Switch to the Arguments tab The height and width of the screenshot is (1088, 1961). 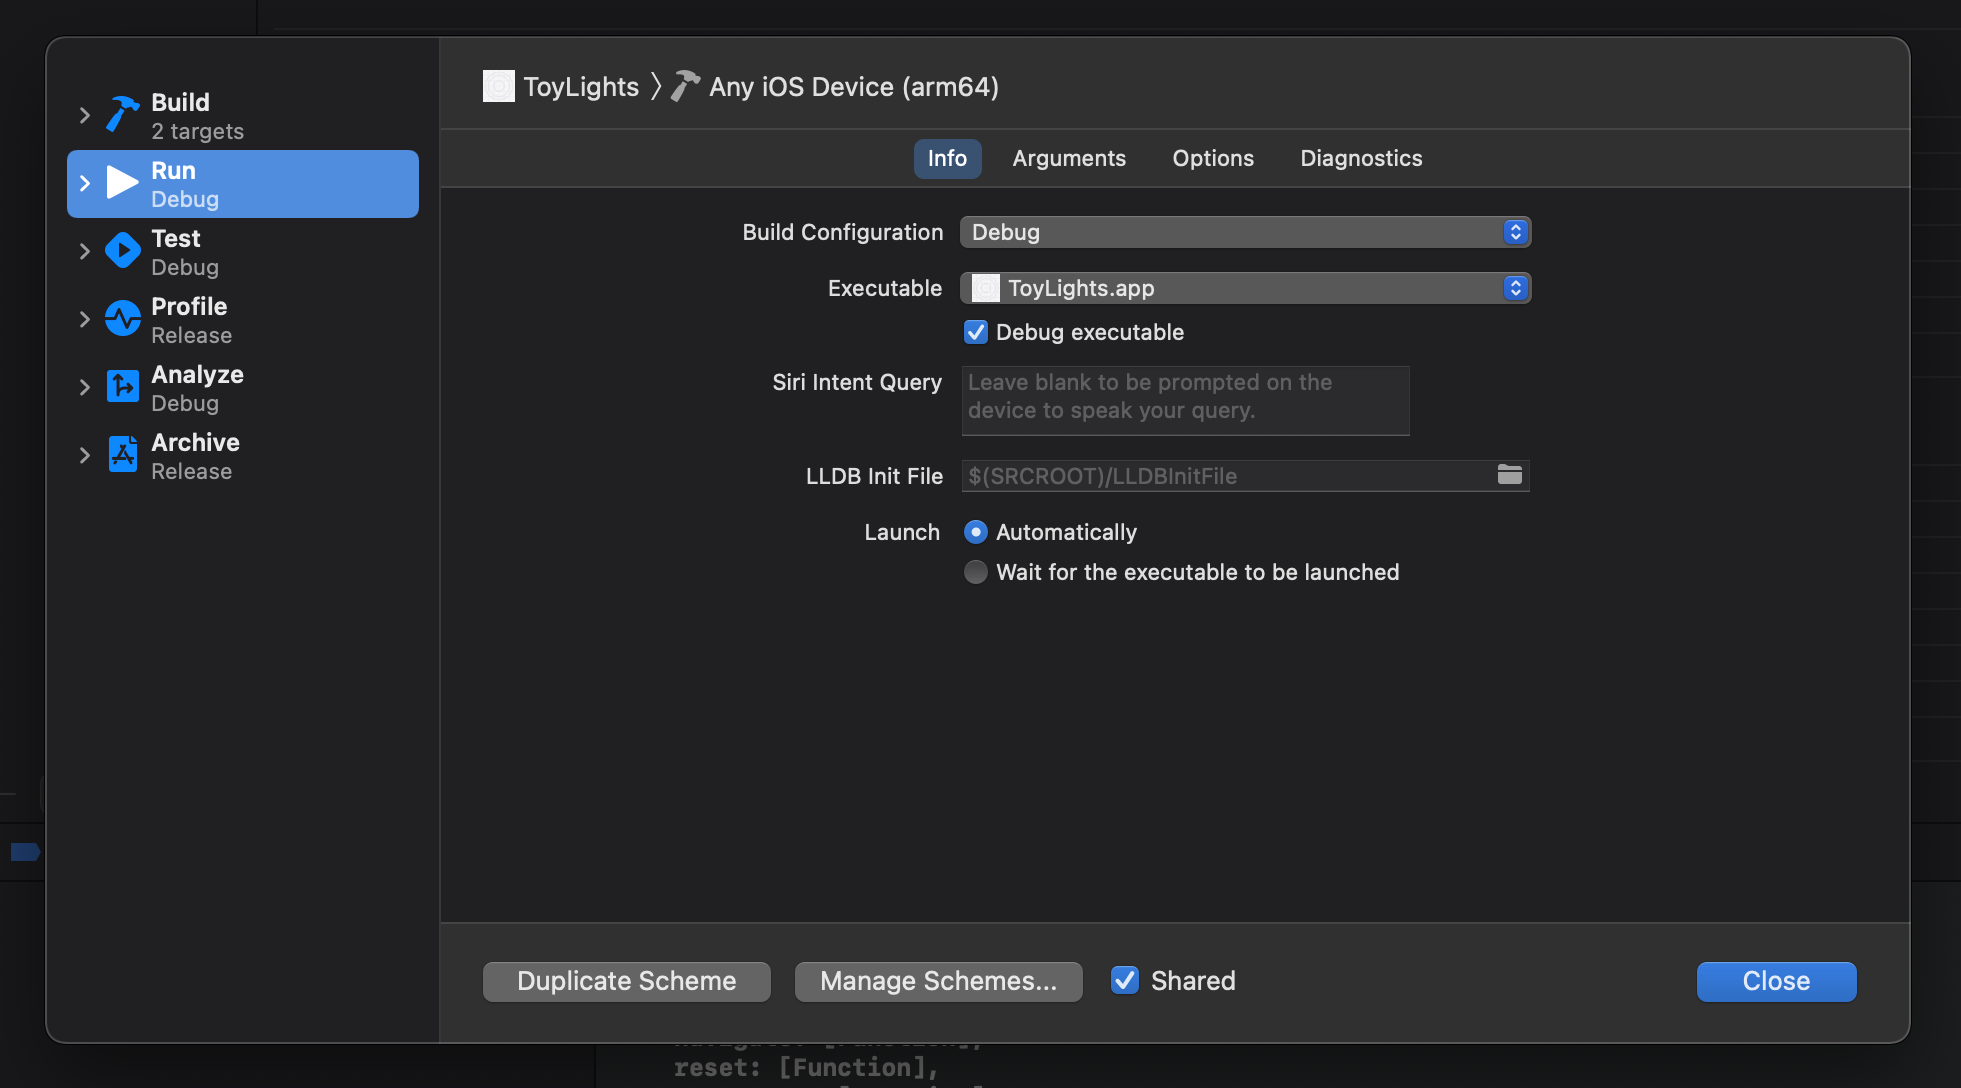pos(1068,158)
